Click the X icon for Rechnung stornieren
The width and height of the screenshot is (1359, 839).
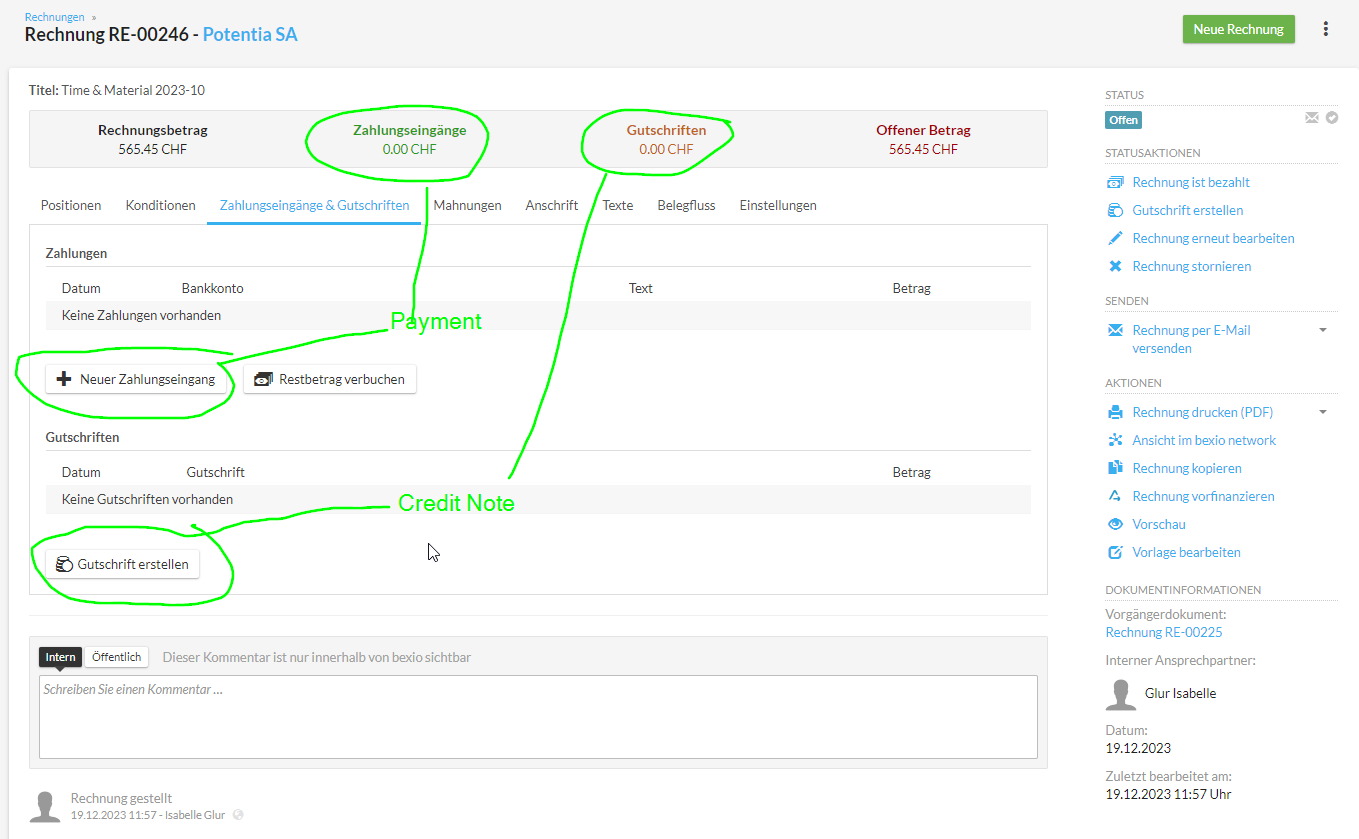(x=1116, y=267)
